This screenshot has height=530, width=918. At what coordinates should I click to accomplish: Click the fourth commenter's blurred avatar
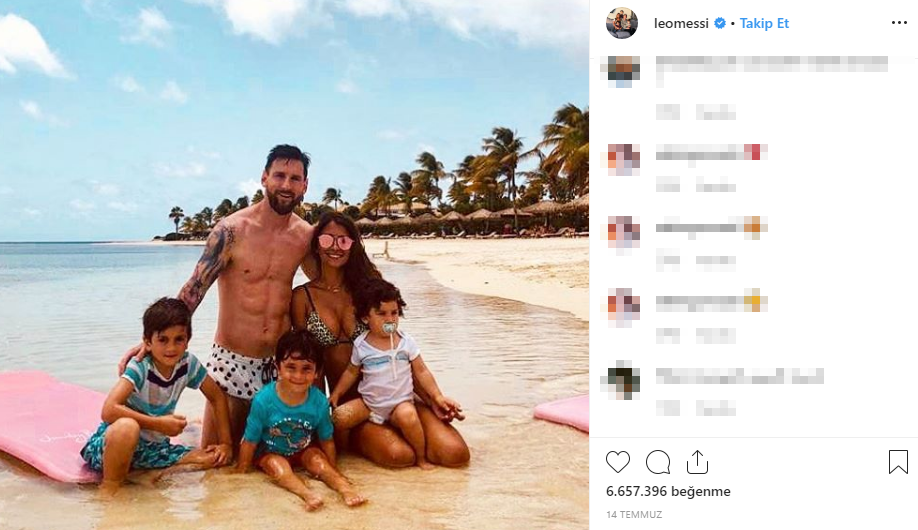pyautogui.click(x=623, y=305)
